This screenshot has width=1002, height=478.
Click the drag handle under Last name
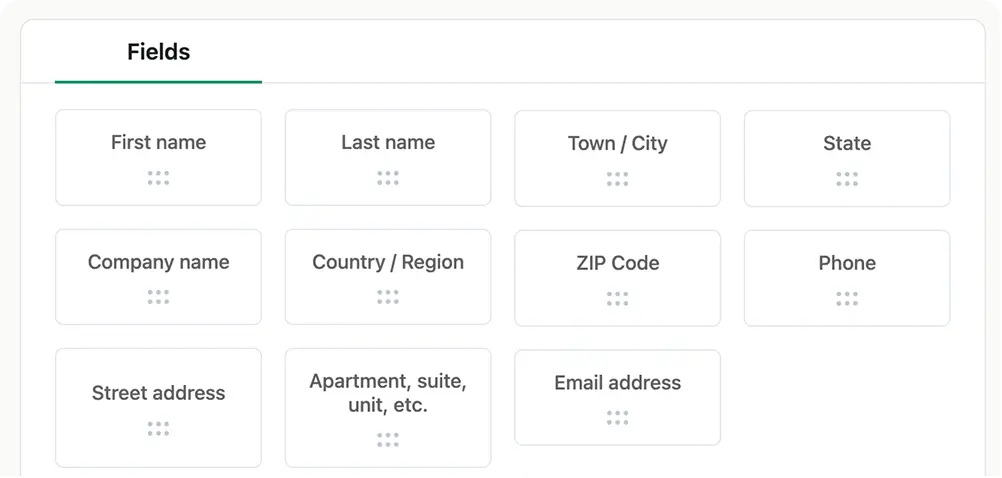coord(388,178)
